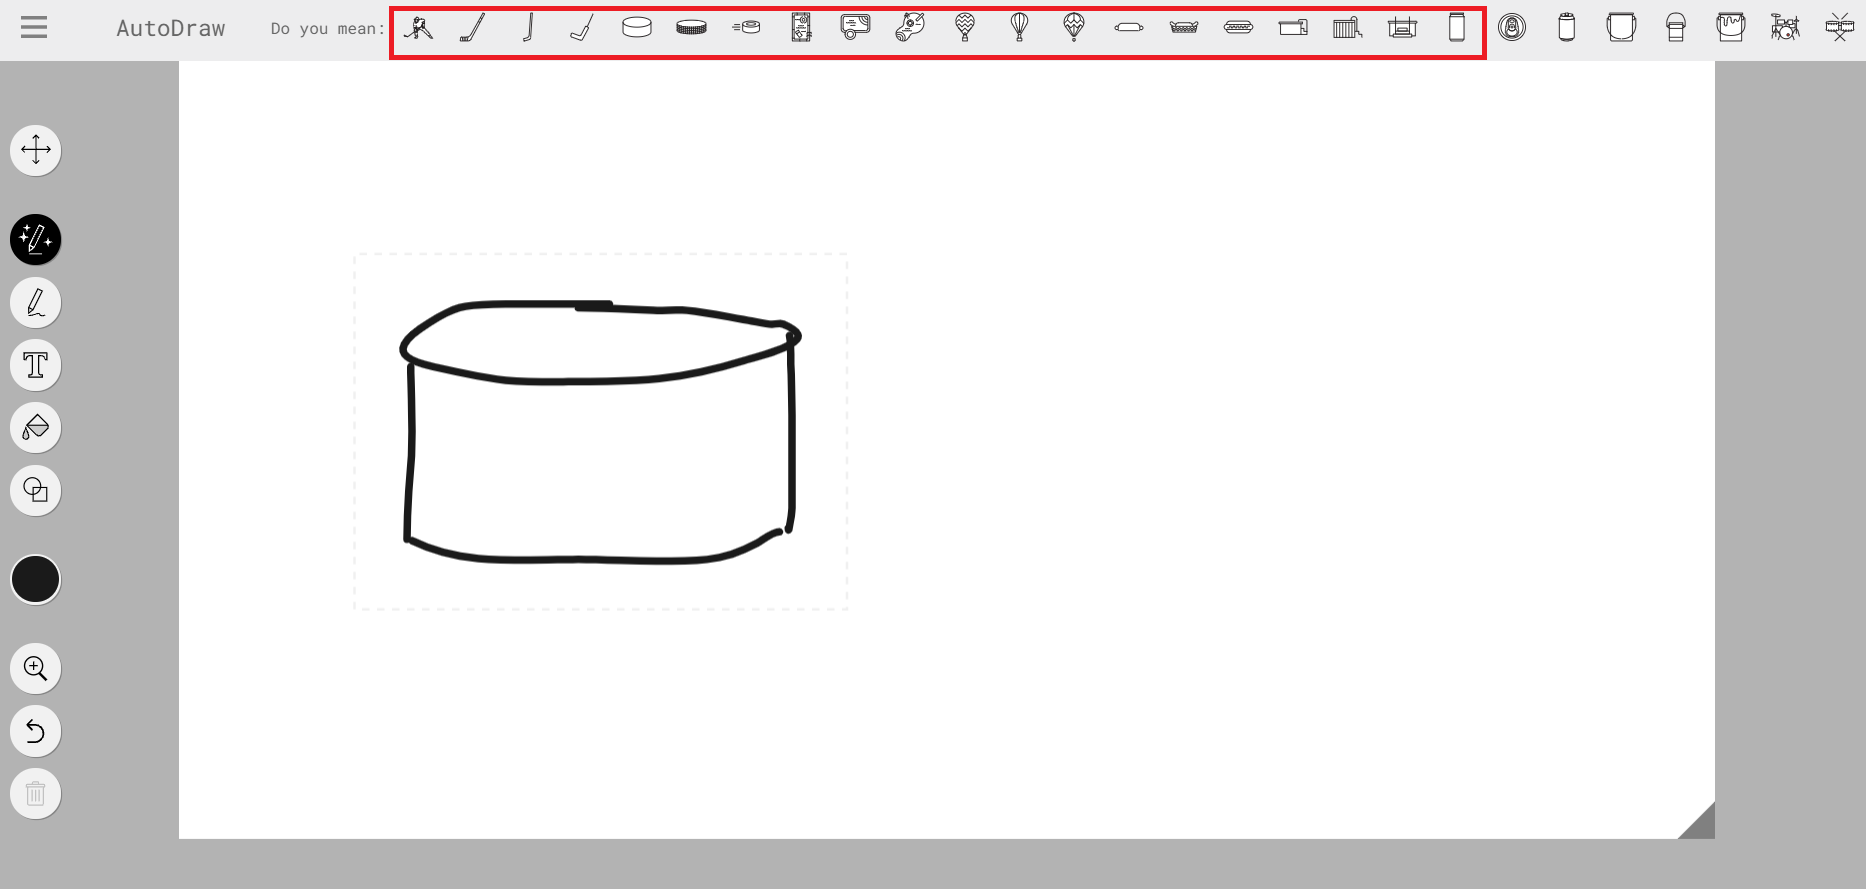Pick the snare drum with crossed sticks

pos(1840,27)
